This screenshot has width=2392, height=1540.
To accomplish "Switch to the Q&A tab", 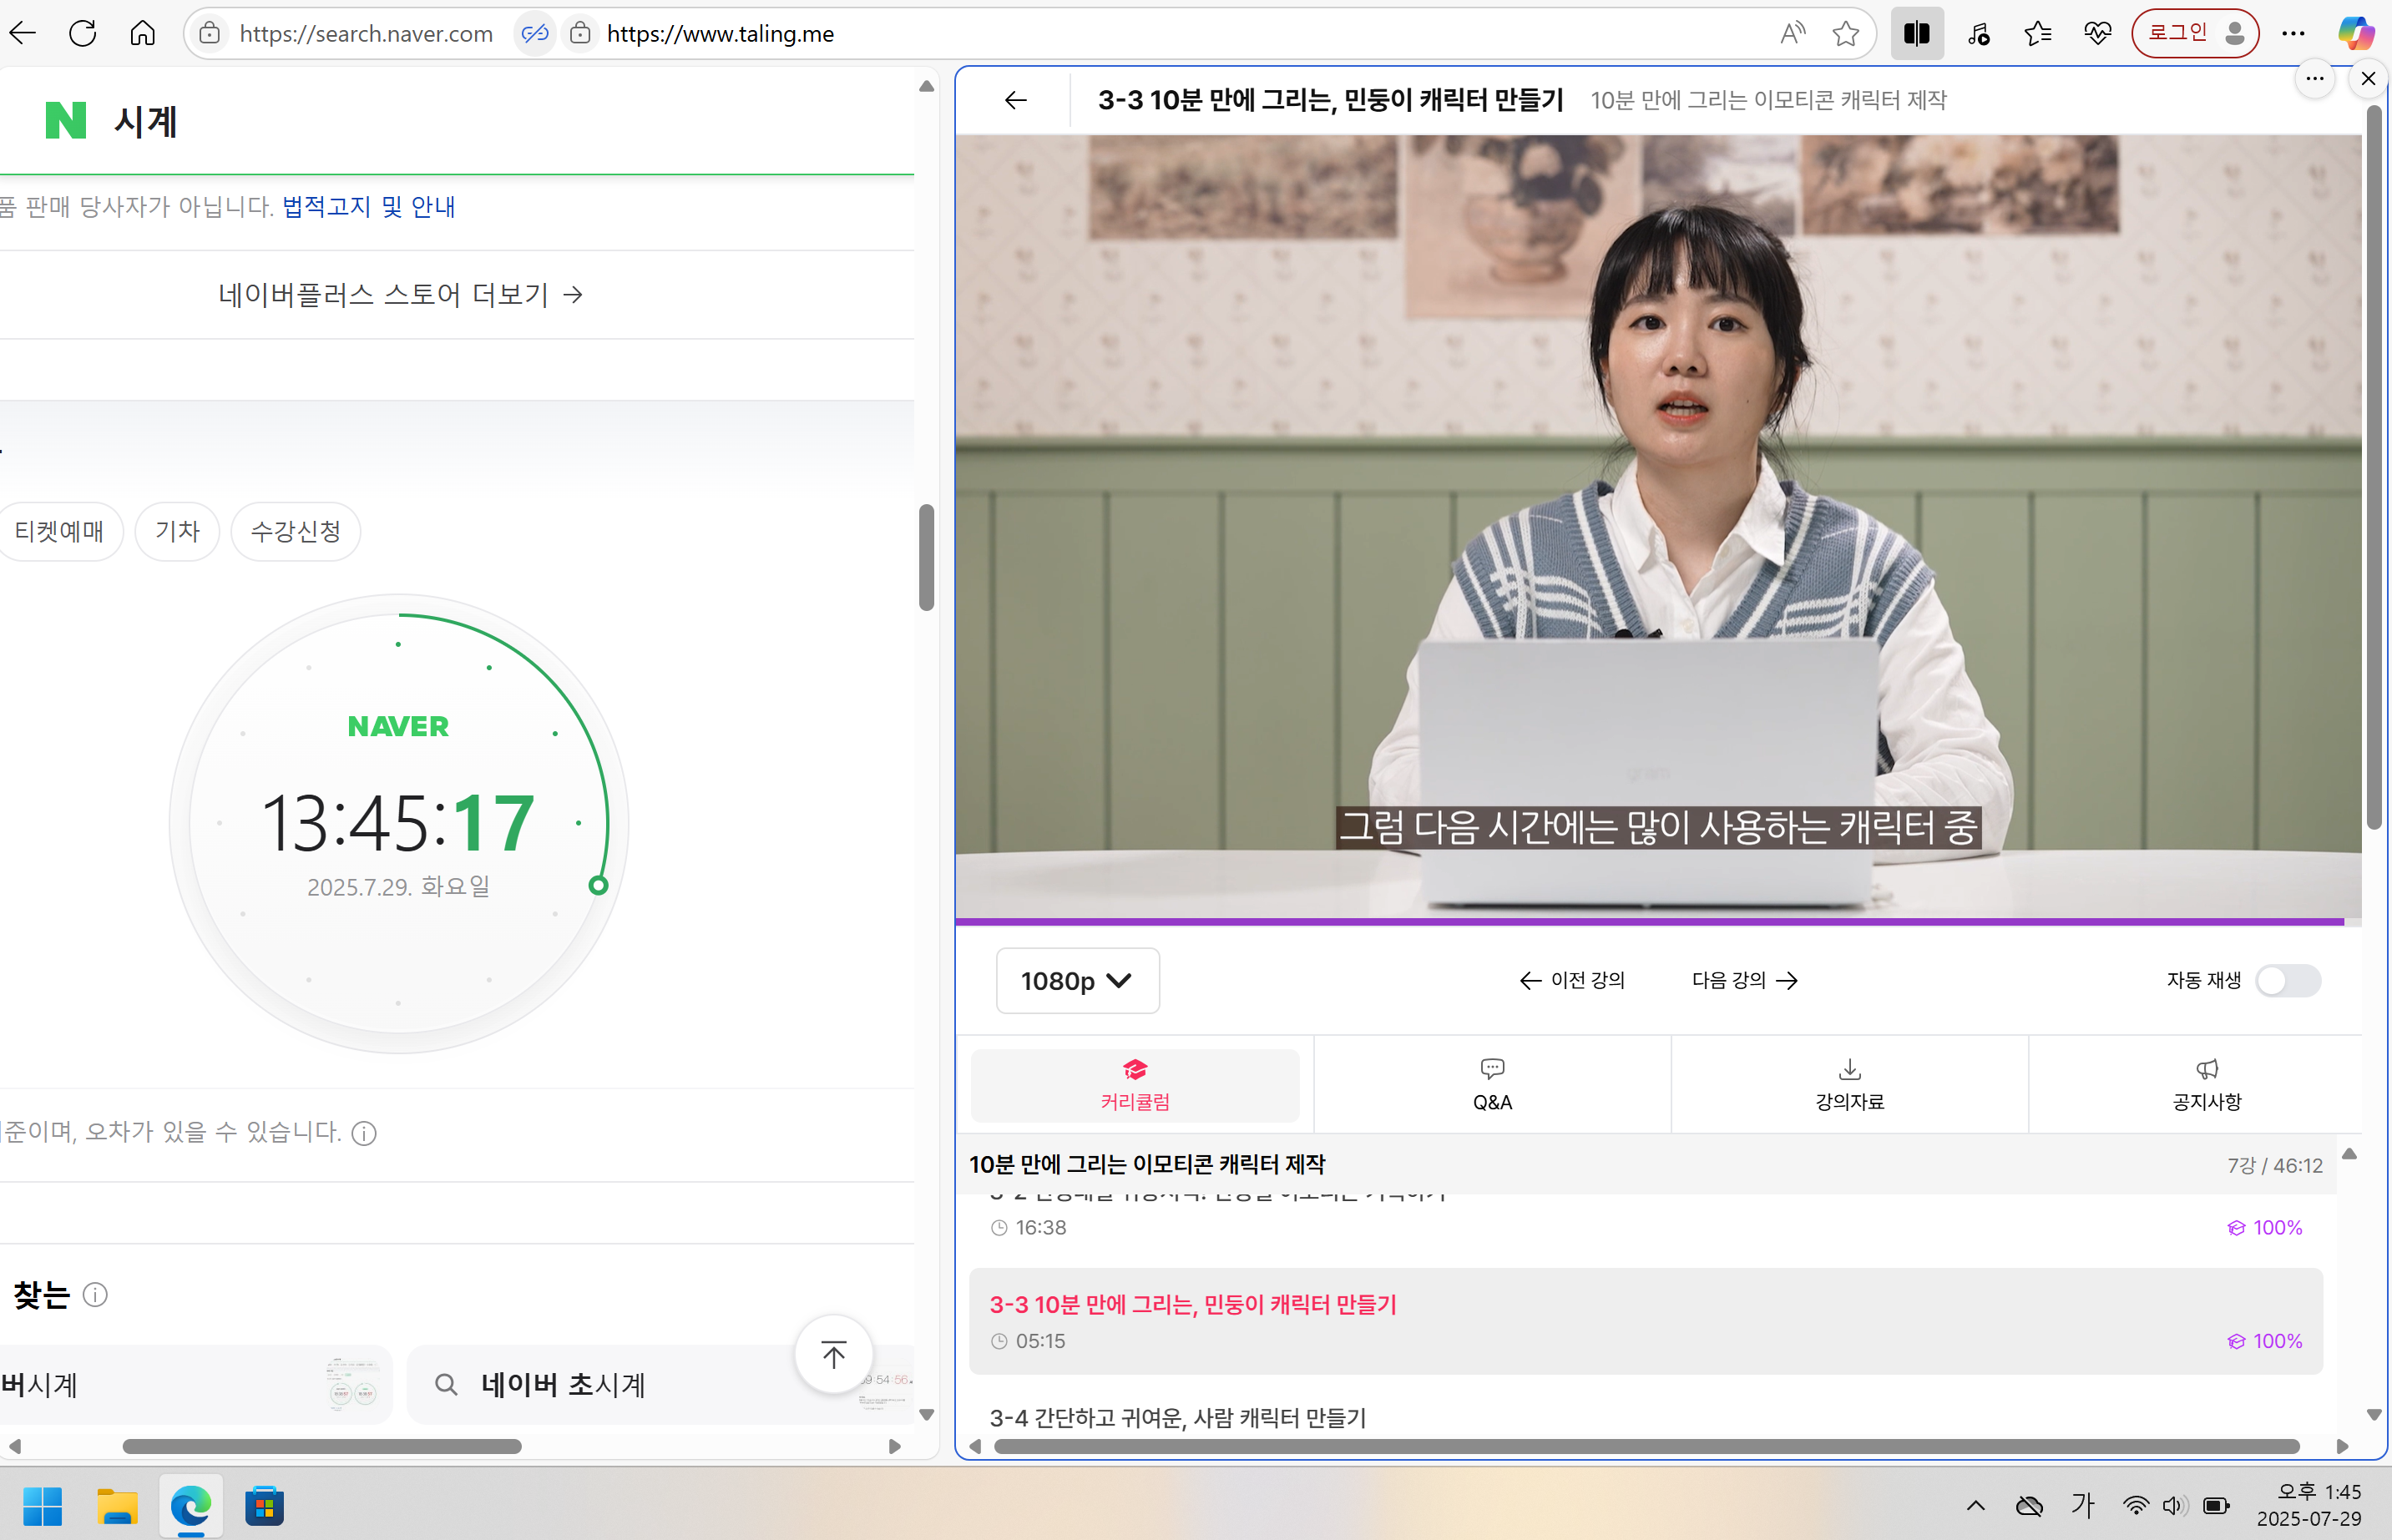I will point(1491,1085).
